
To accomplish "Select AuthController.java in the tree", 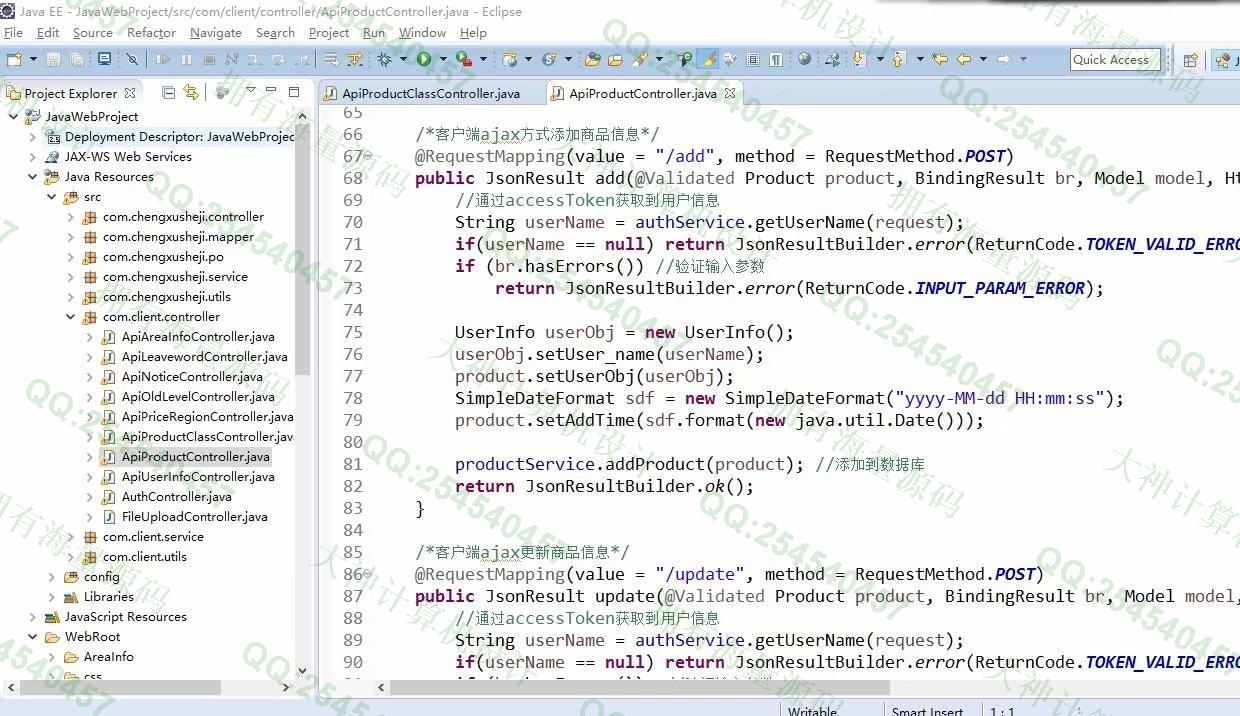I will tap(177, 496).
